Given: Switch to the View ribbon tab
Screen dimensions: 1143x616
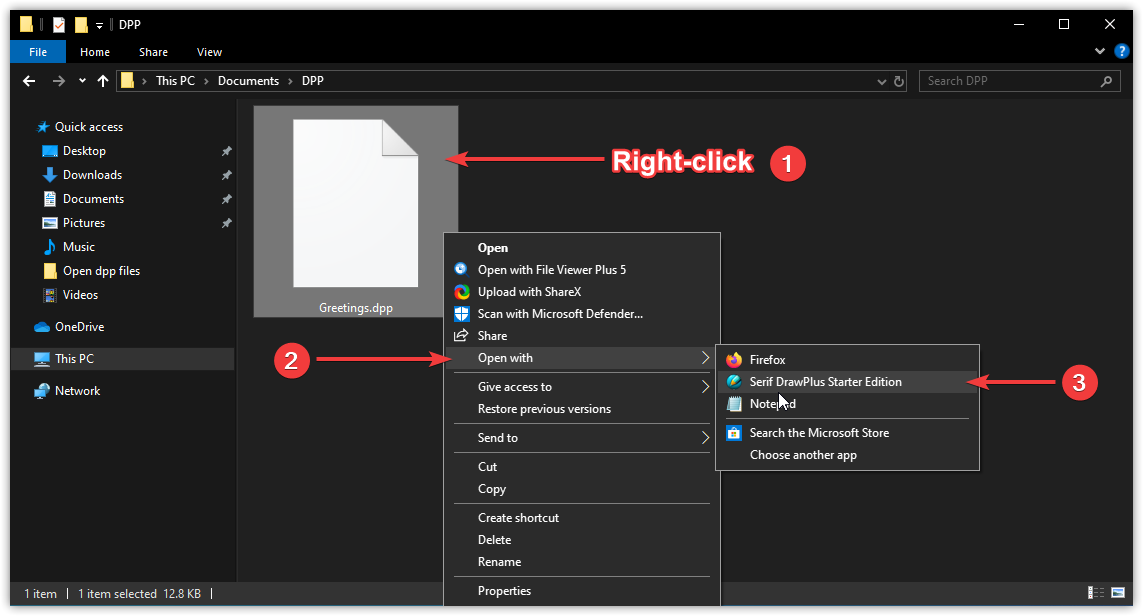Looking at the screenshot, I should (x=209, y=52).
